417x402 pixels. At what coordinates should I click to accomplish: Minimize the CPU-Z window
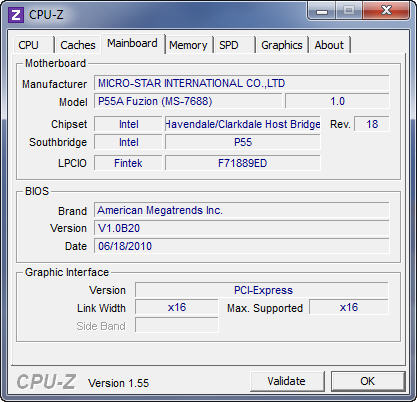(322, 11)
